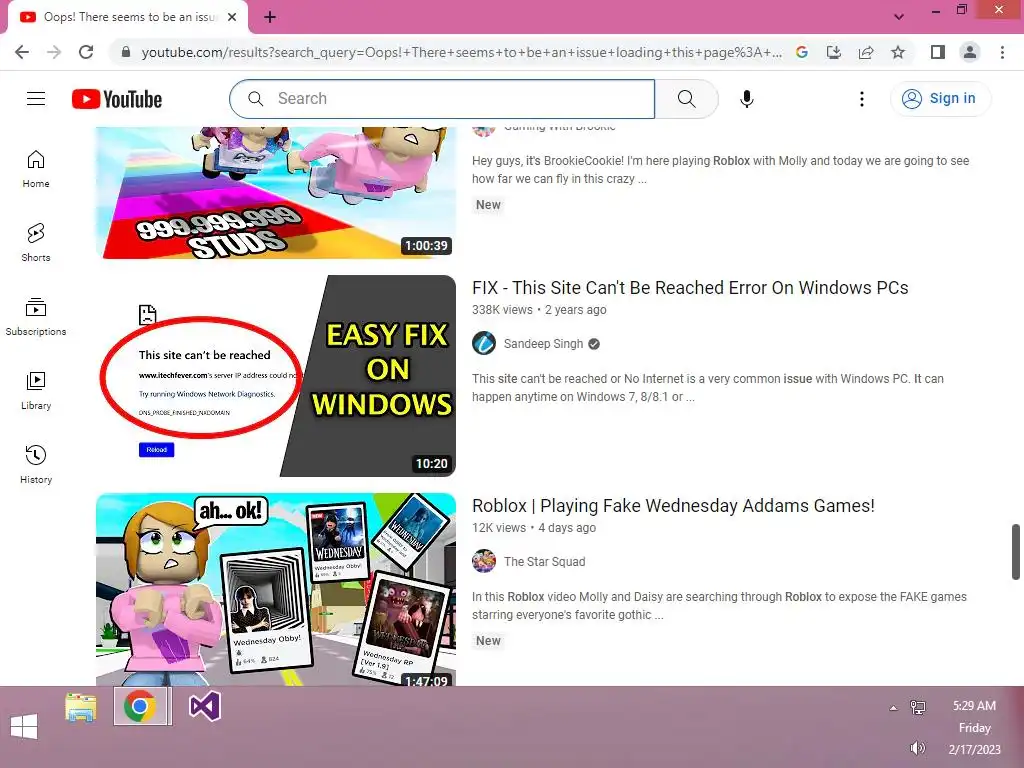Click the New badge under BrookieCookie video
1024x768 pixels.
point(488,204)
